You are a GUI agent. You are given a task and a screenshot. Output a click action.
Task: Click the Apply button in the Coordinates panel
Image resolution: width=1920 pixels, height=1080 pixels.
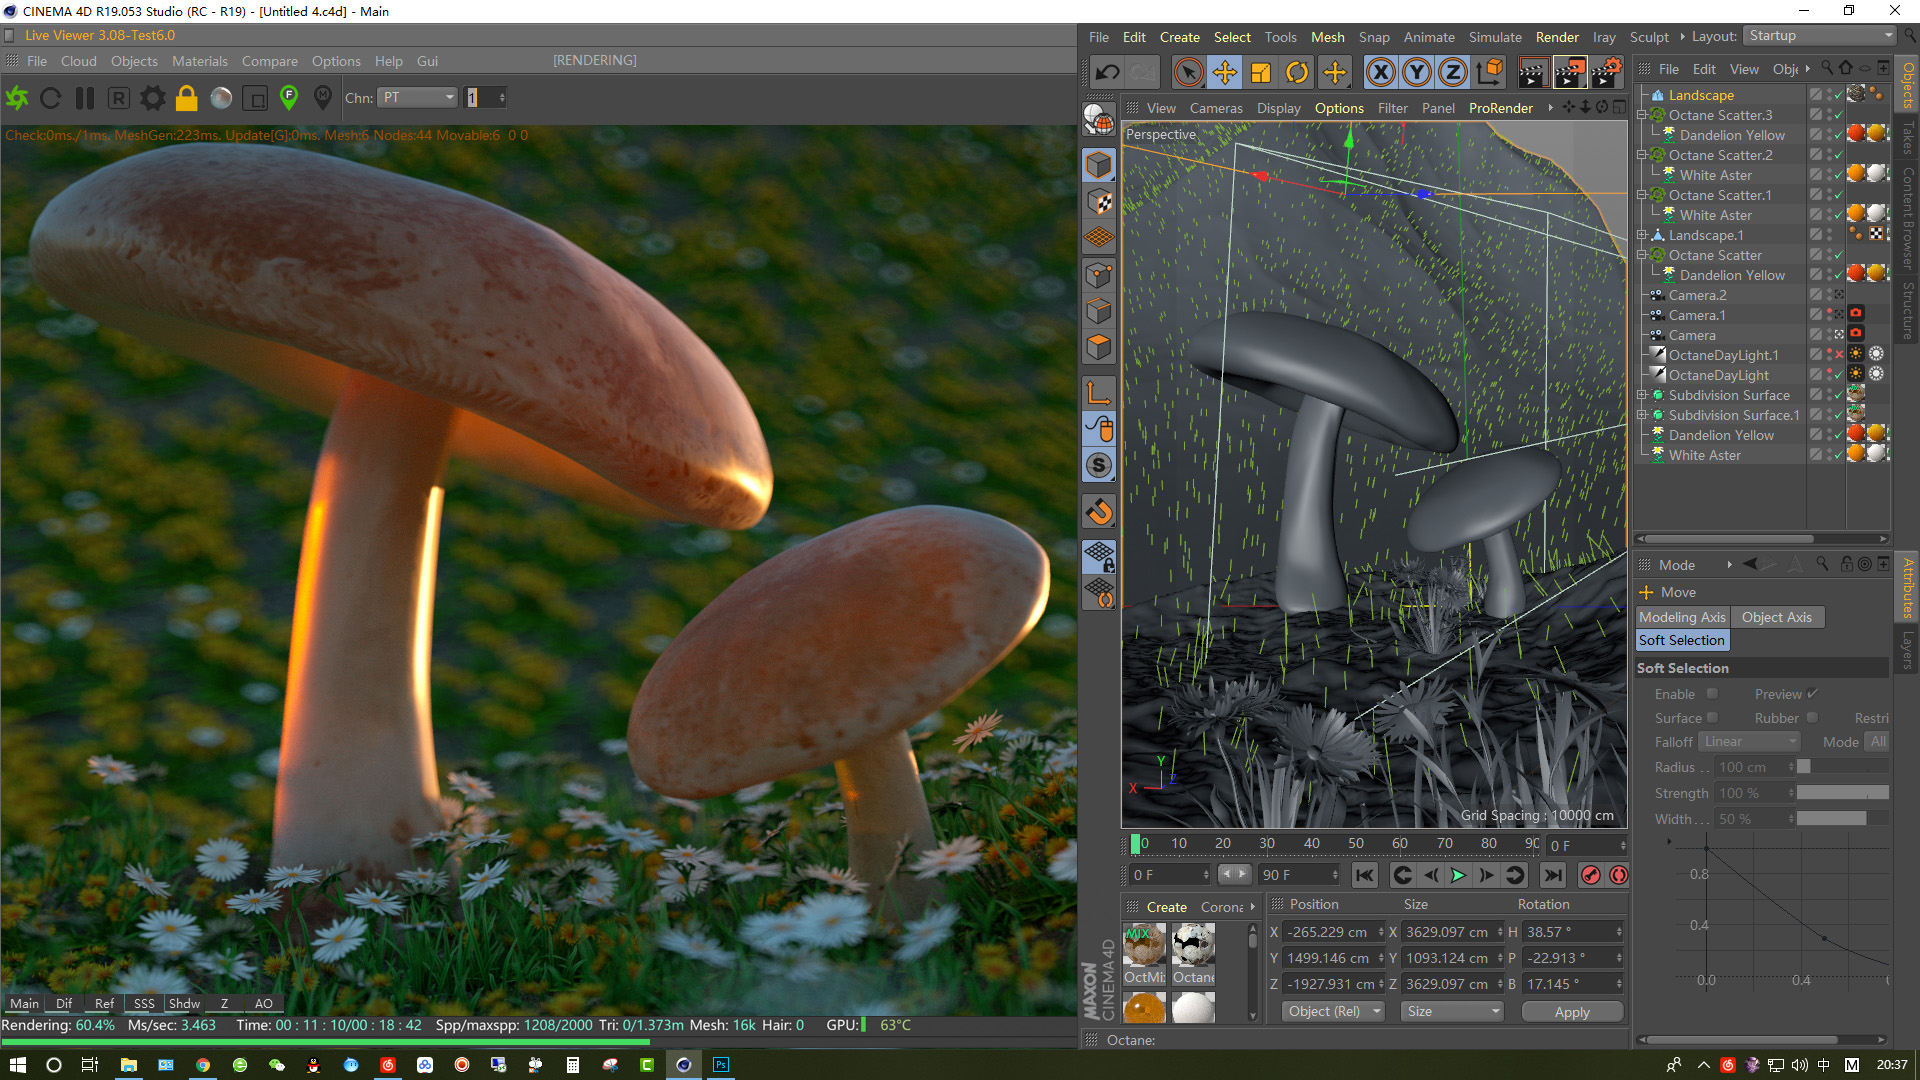1572,1011
